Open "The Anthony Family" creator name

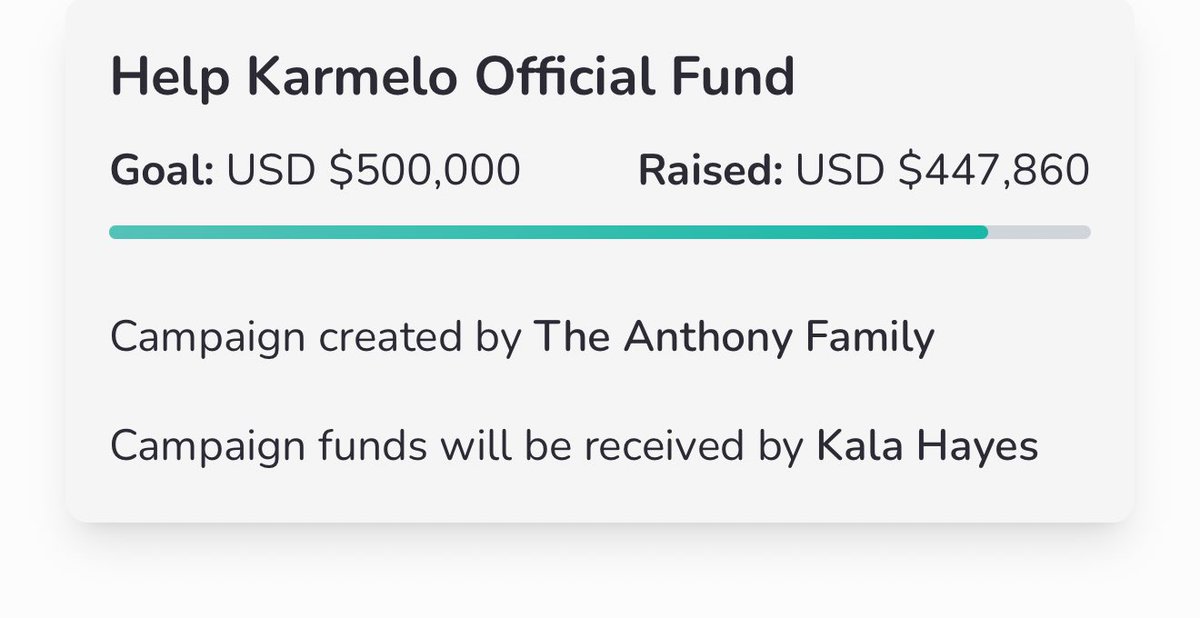point(734,338)
